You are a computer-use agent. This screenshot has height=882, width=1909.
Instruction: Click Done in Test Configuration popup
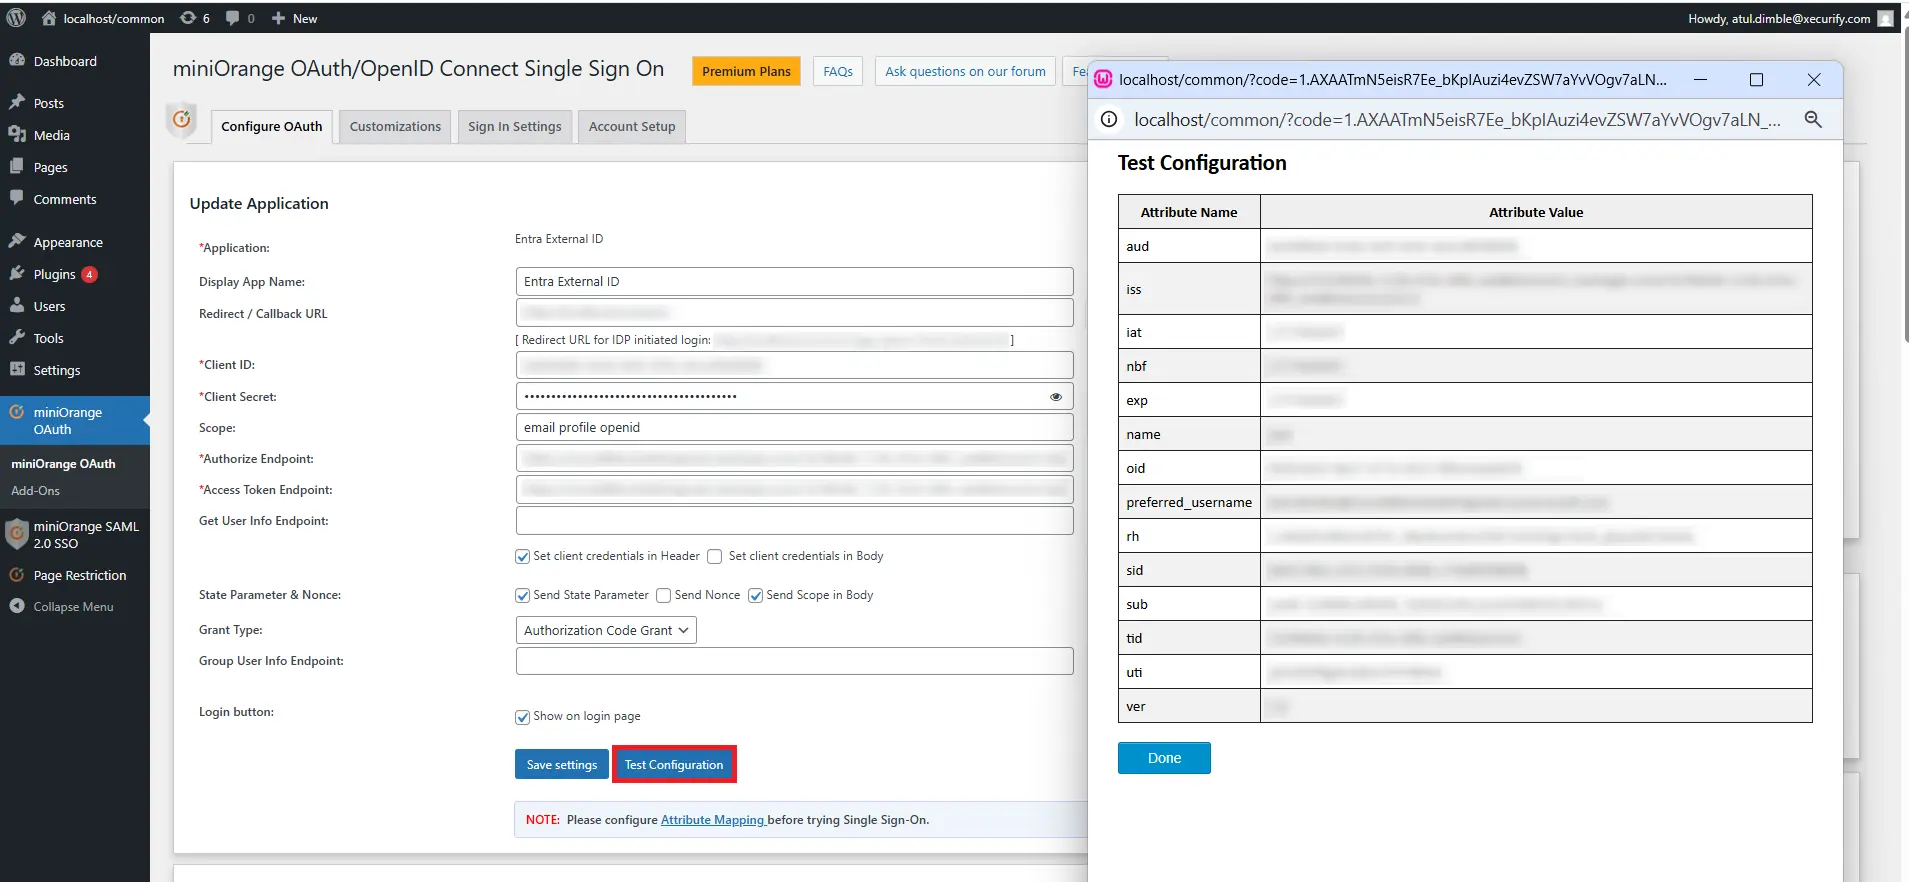pos(1164,758)
